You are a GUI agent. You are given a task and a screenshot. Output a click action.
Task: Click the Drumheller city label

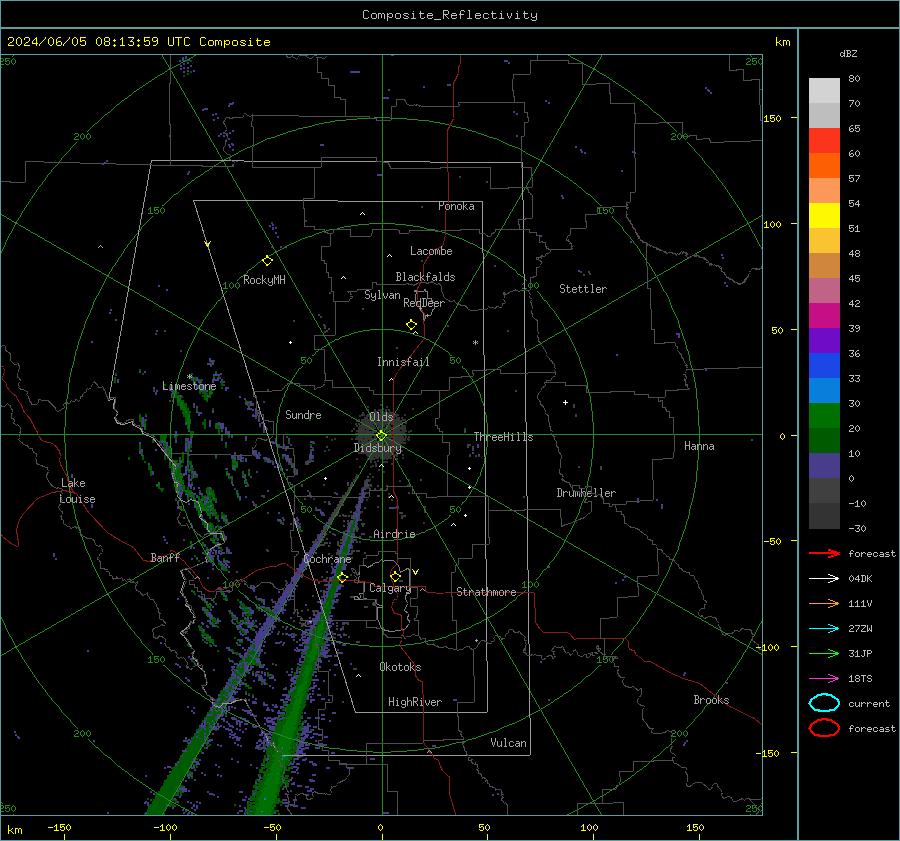[586, 493]
